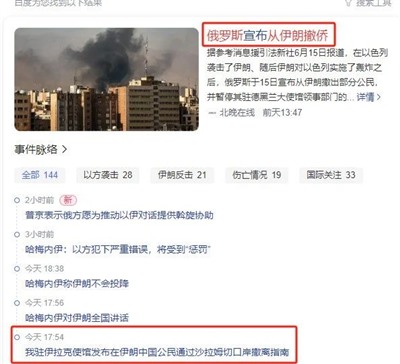The width and height of the screenshot is (400, 364).
Task: Open the smoke-over-buildings news thumbnail
Action: (107, 79)
